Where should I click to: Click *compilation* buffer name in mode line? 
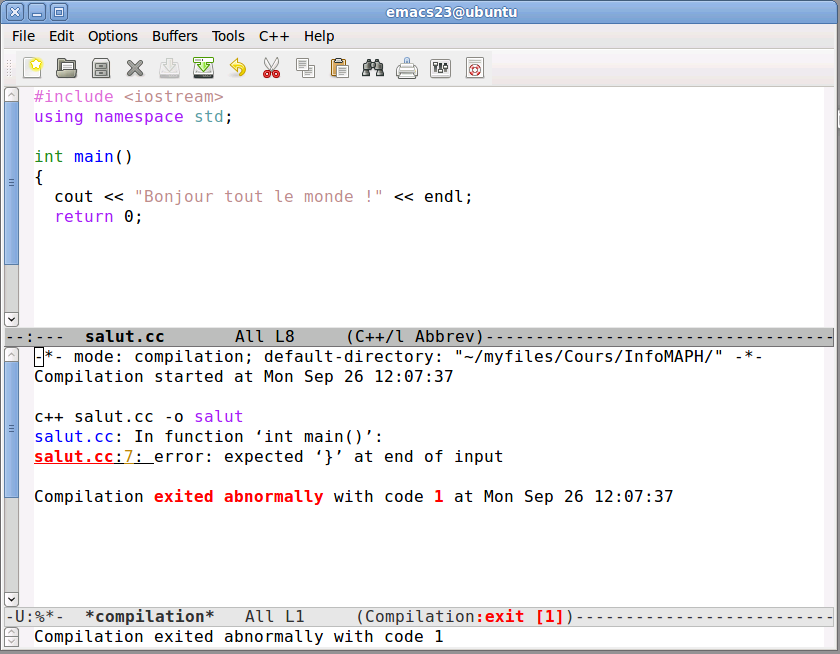click(149, 617)
